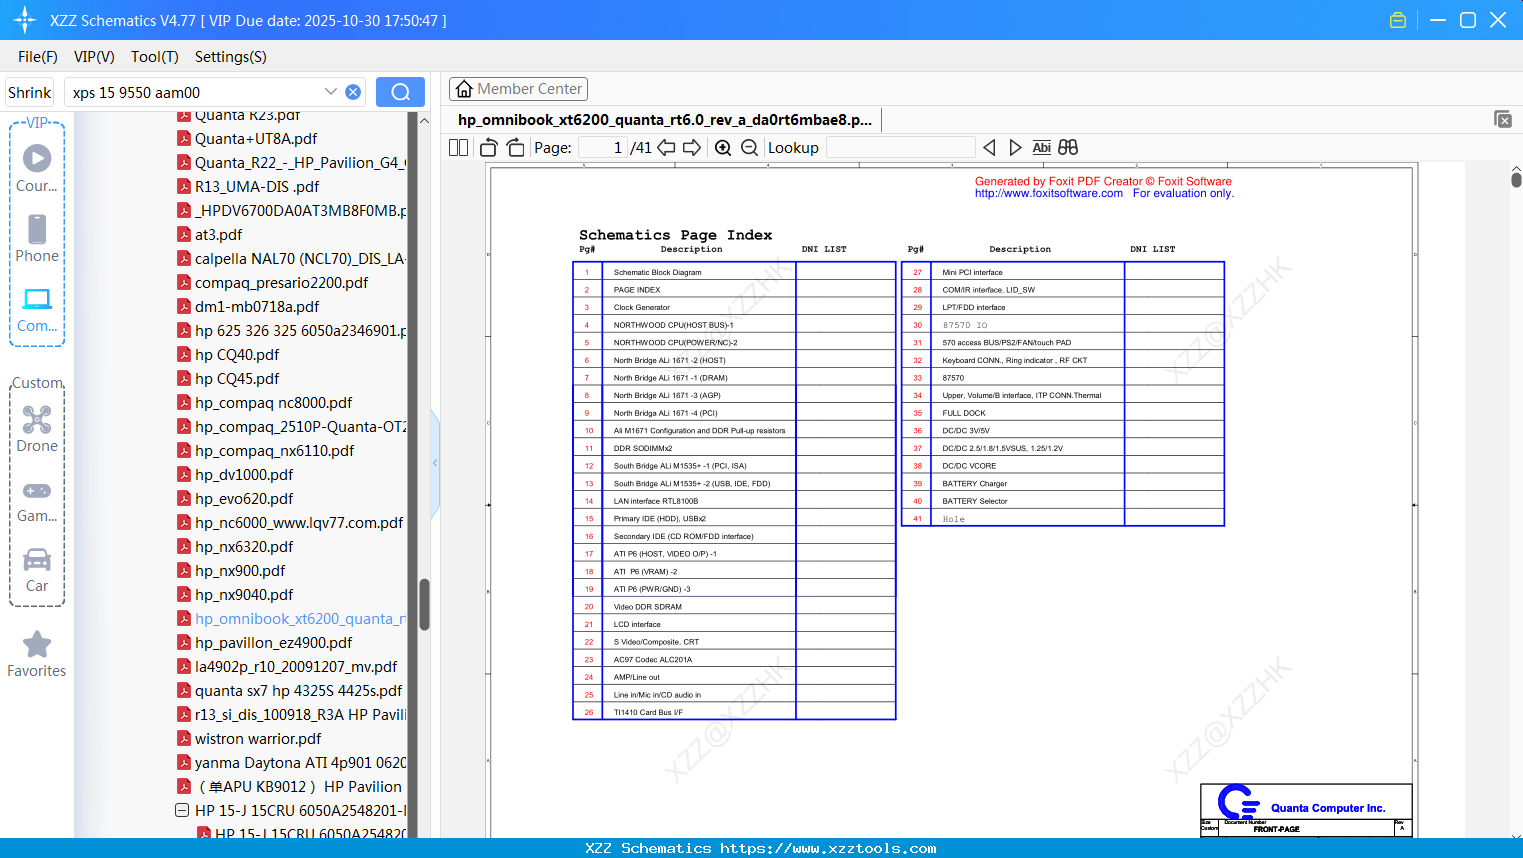
Task: Toggle the Abi text match option
Action: coord(1041,147)
